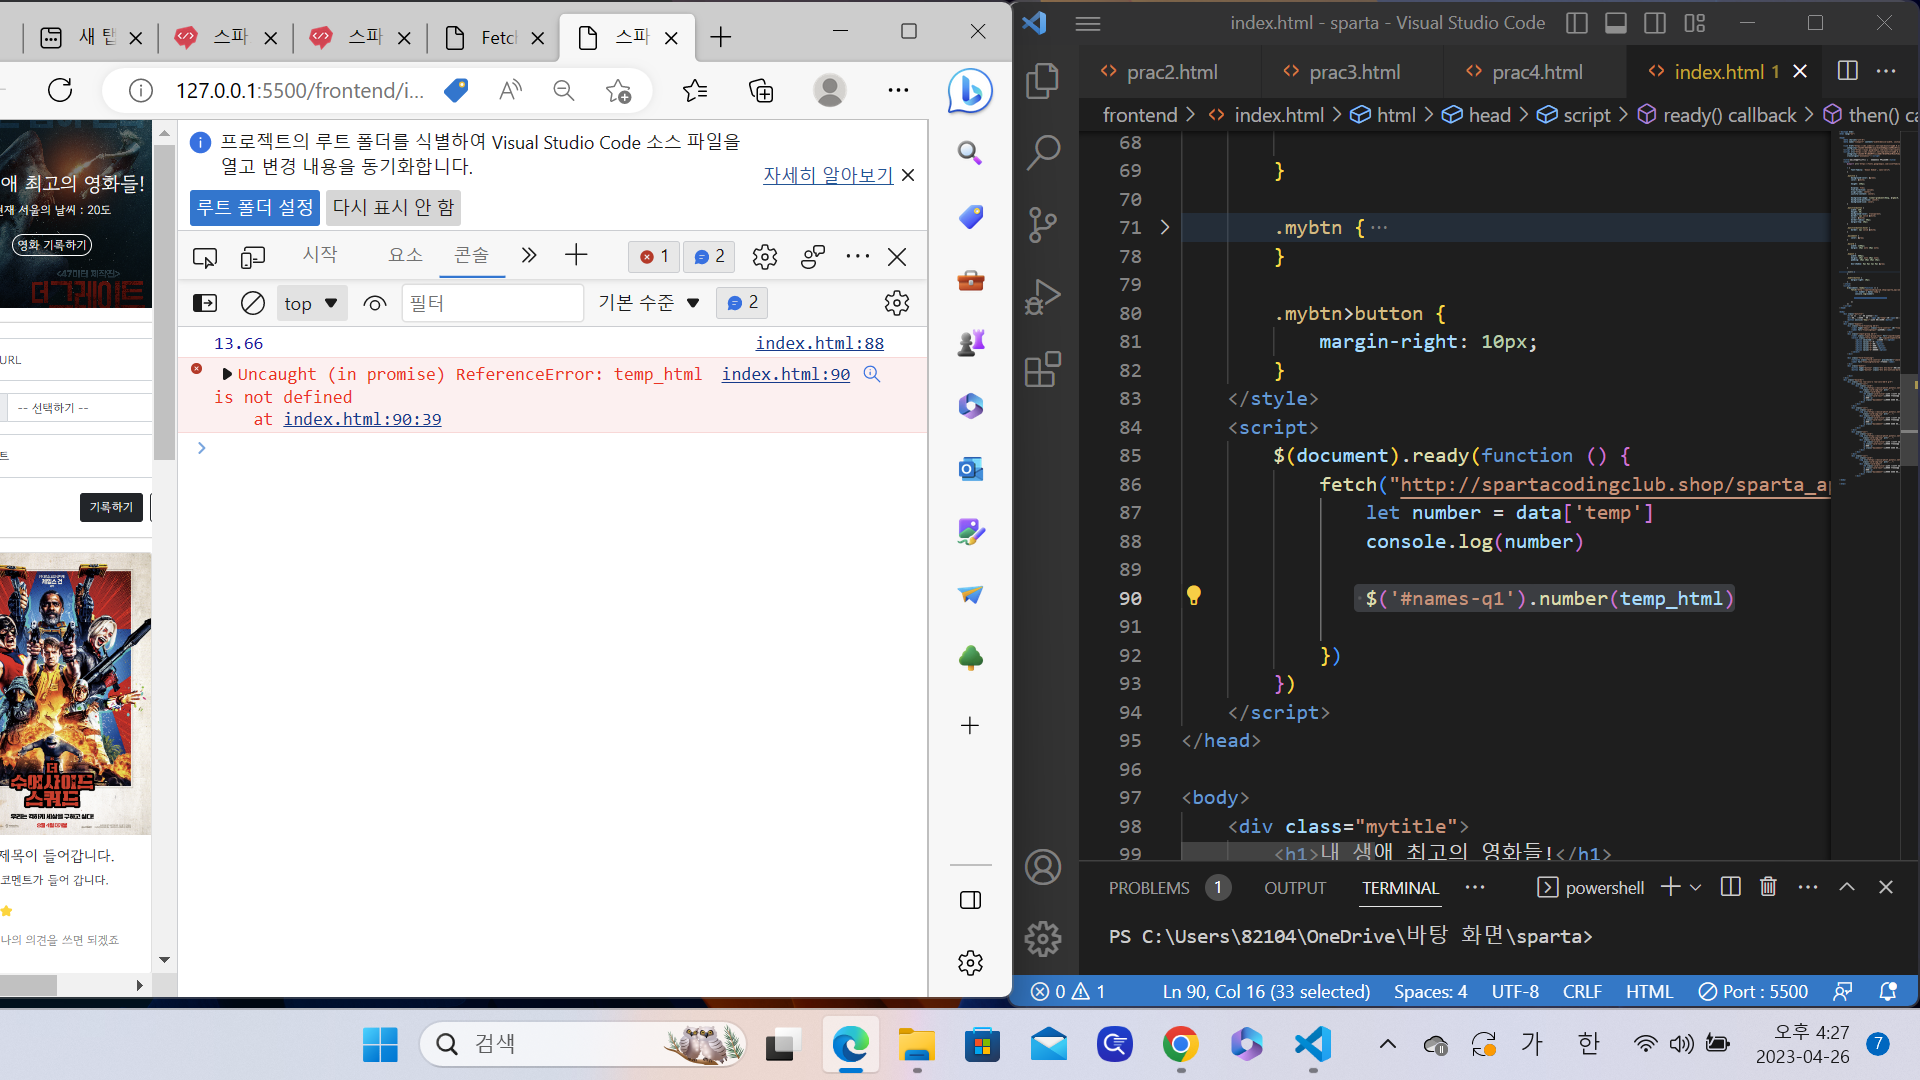The image size is (1920, 1080).
Task: Search the error with magnifier icon in console
Action: click(872, 374)
